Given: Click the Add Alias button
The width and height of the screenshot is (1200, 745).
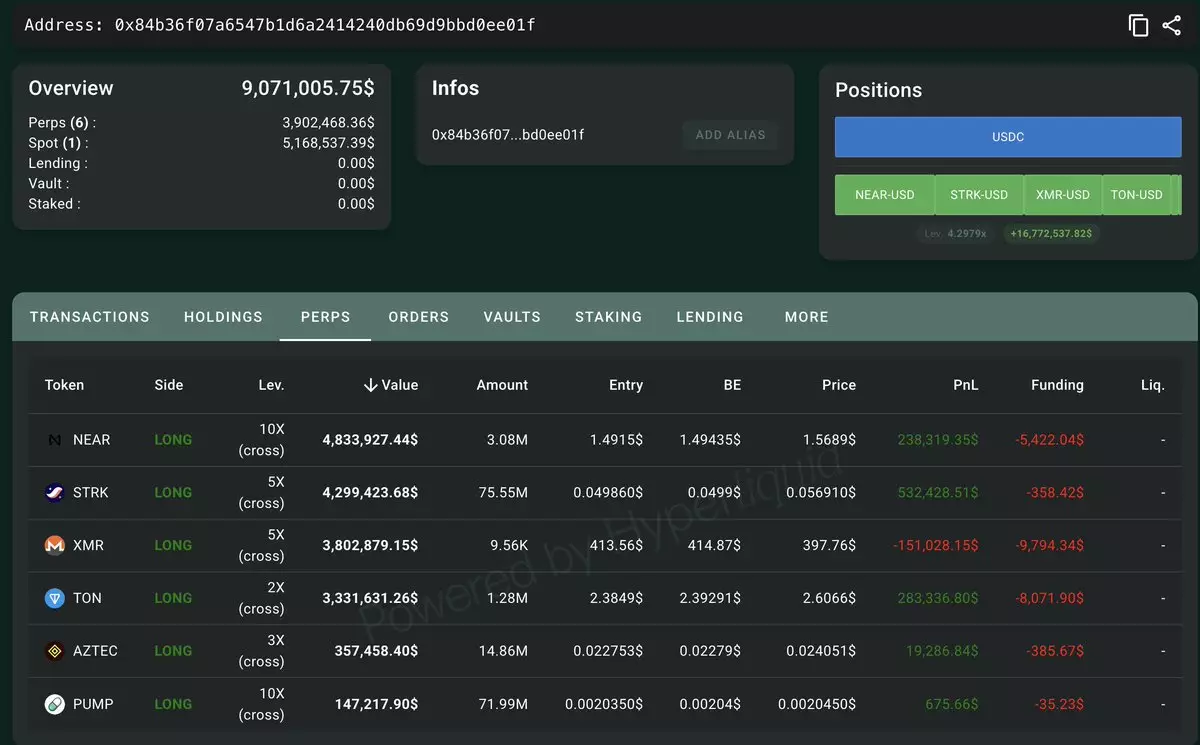Looking at the screenshot, I should (x=730, y=135).
